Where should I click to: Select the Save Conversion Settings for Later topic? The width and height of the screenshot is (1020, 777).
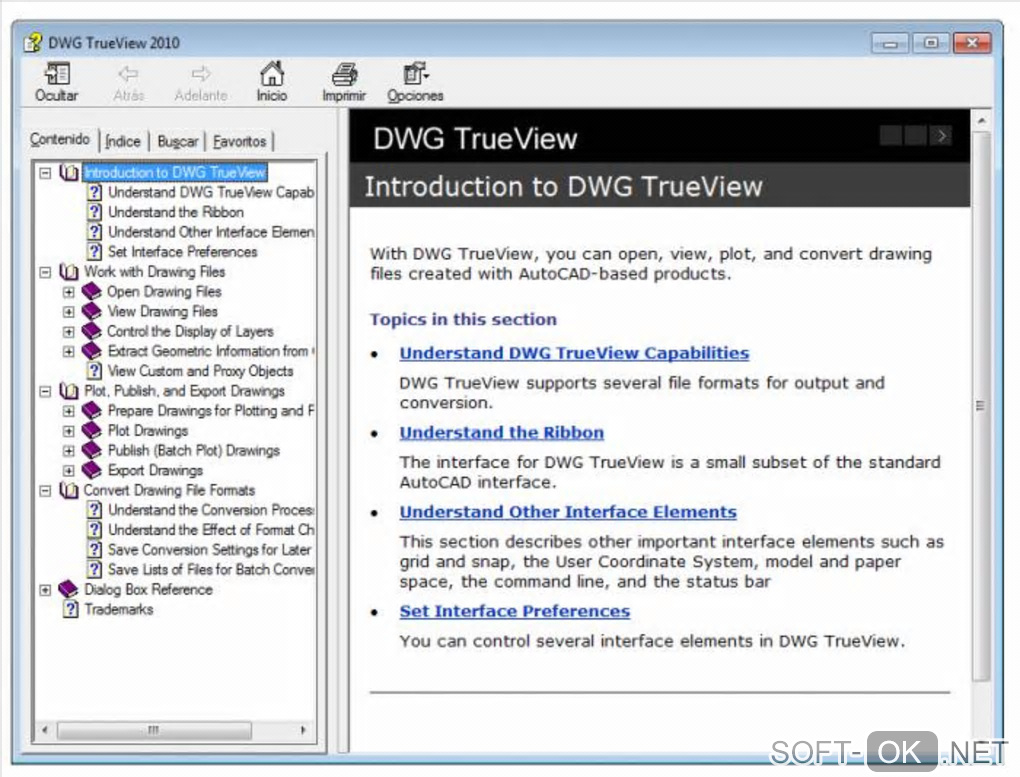click(x=209, y=550)
